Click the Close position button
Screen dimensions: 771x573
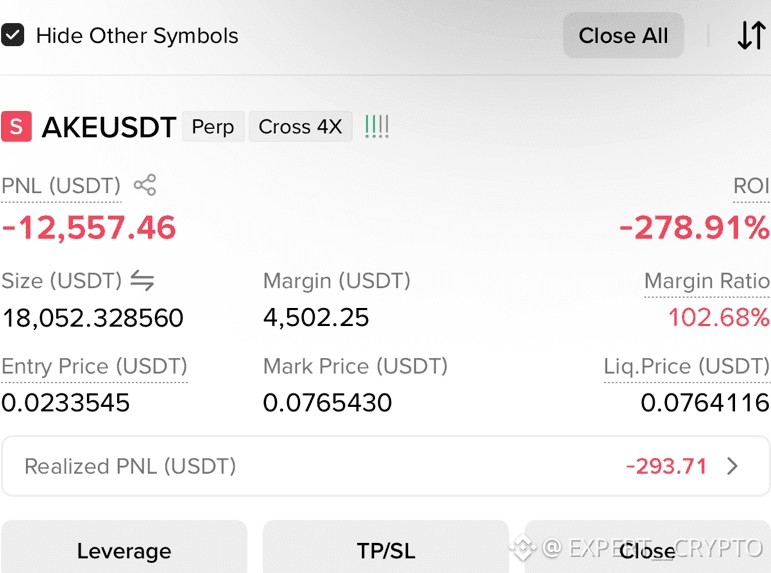(x=647, y=547)
